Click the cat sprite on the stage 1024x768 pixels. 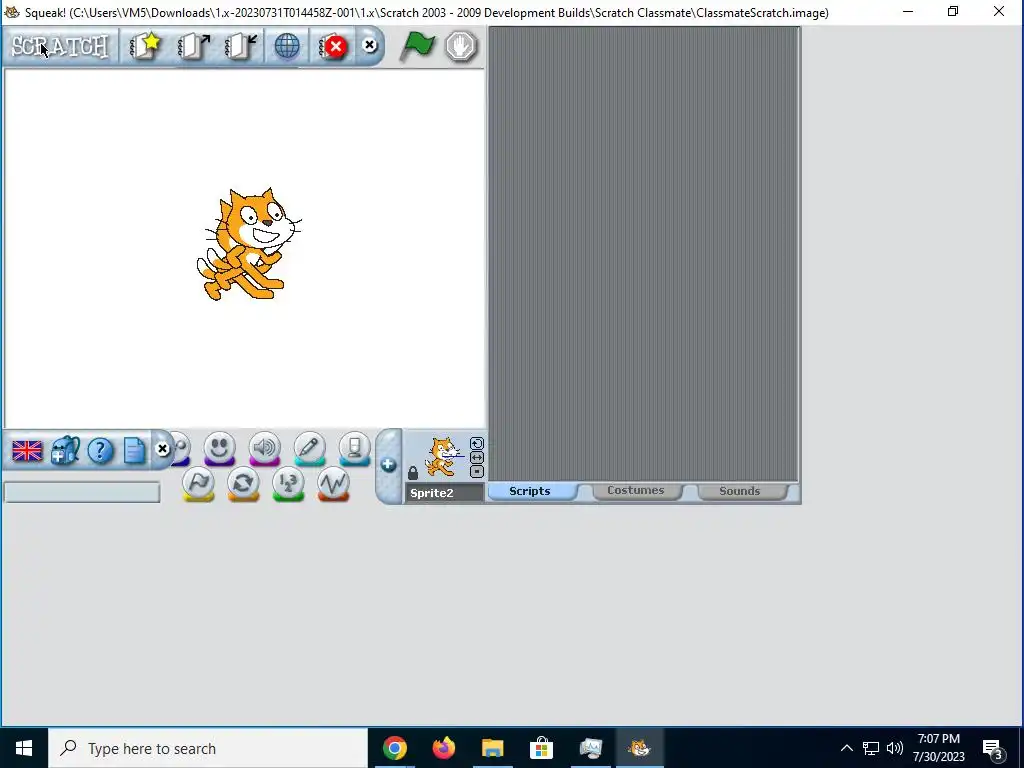click(248, 244)
